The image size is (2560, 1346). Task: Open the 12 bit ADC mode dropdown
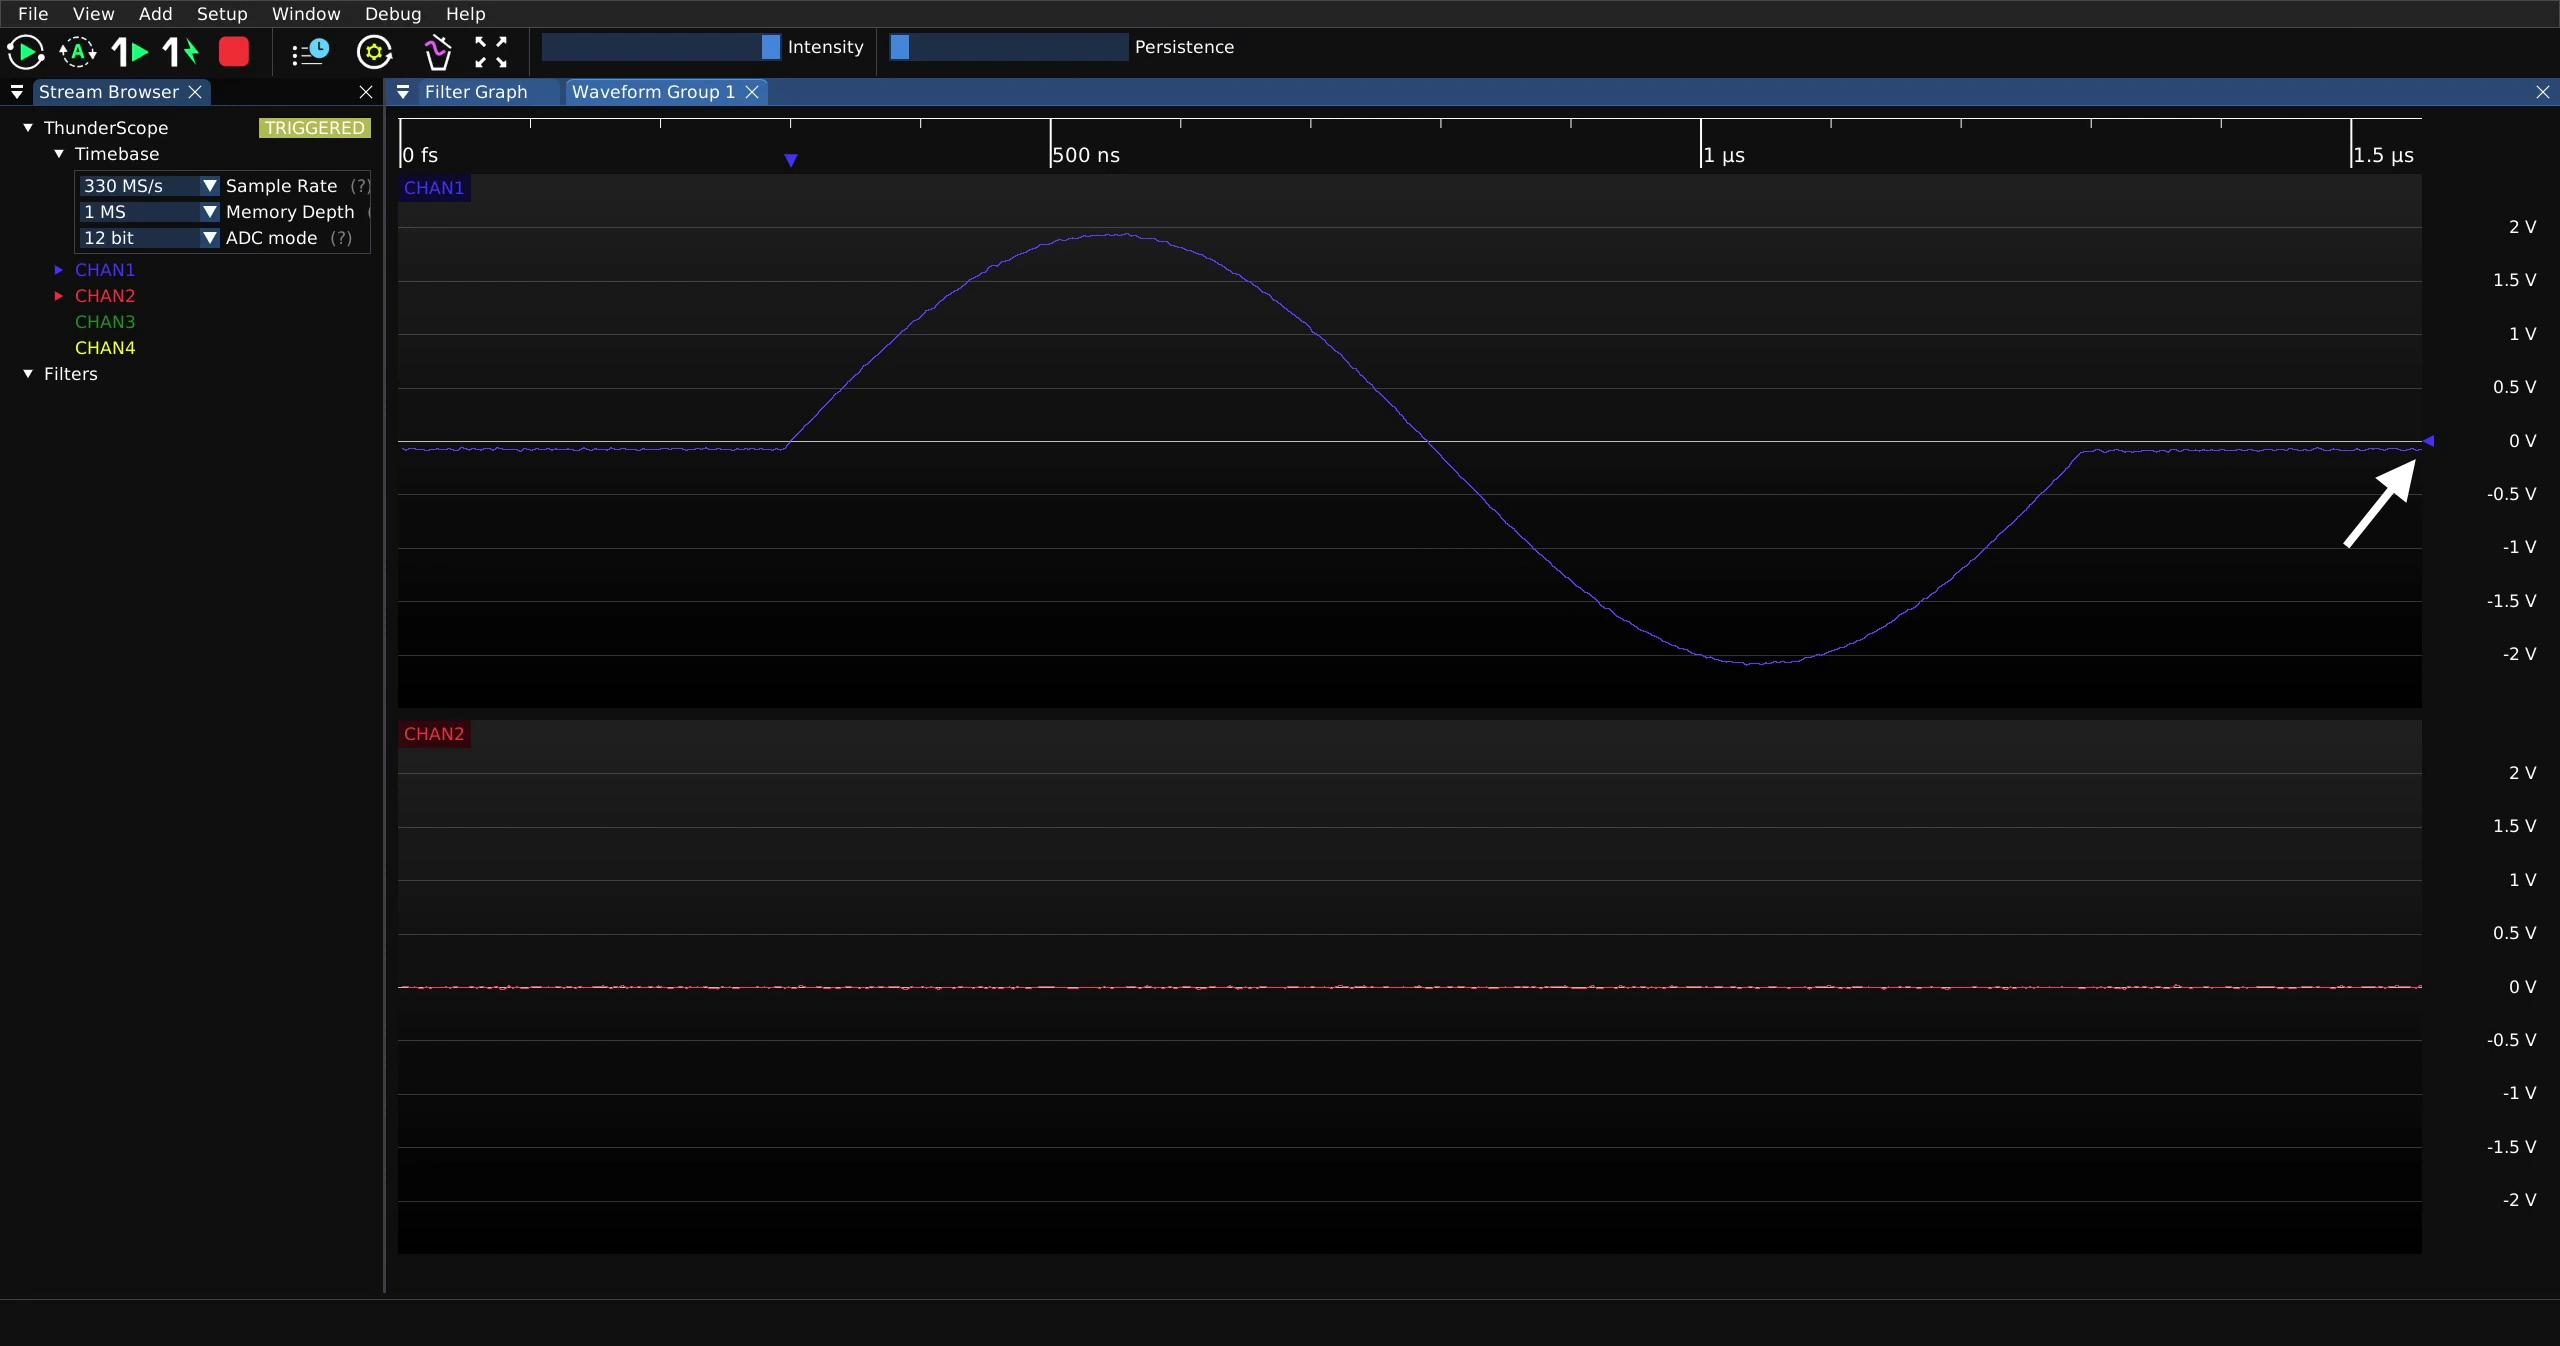pyautogui.click(x=149, y=238)
